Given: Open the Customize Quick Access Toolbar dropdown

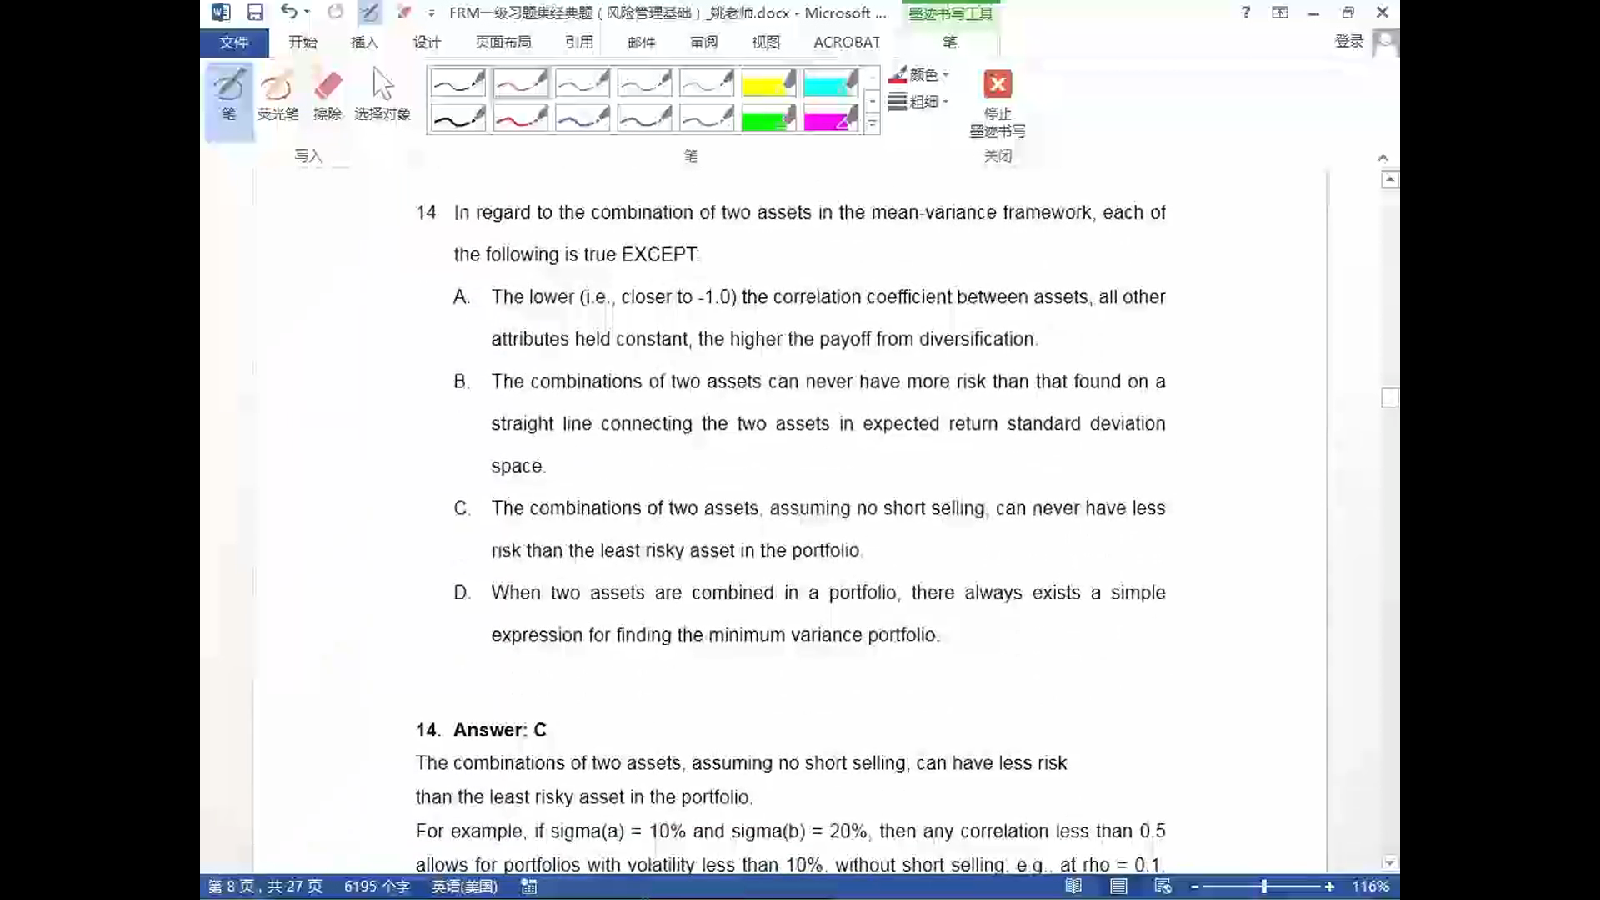Looking at the screenshot, I should pyautogui.click(x=431, y=13).
